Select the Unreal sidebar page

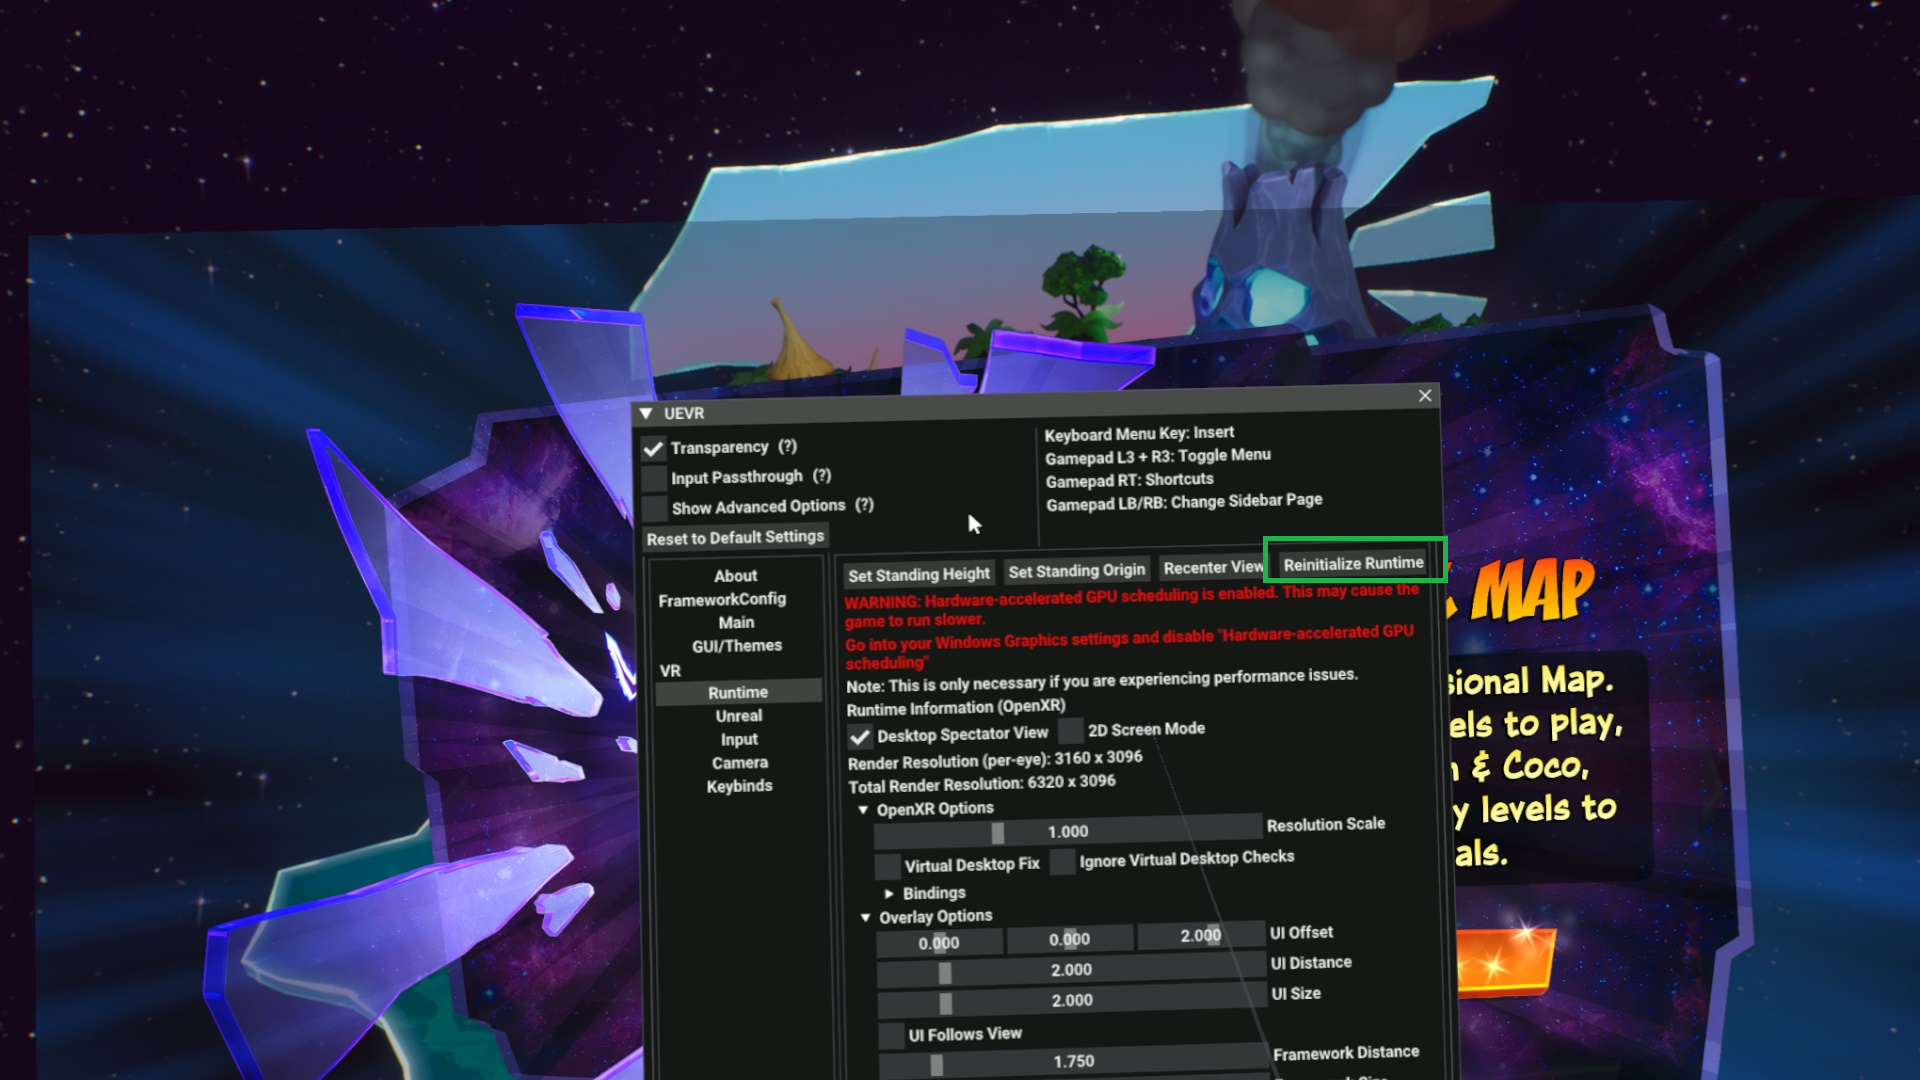pos(739,716)
